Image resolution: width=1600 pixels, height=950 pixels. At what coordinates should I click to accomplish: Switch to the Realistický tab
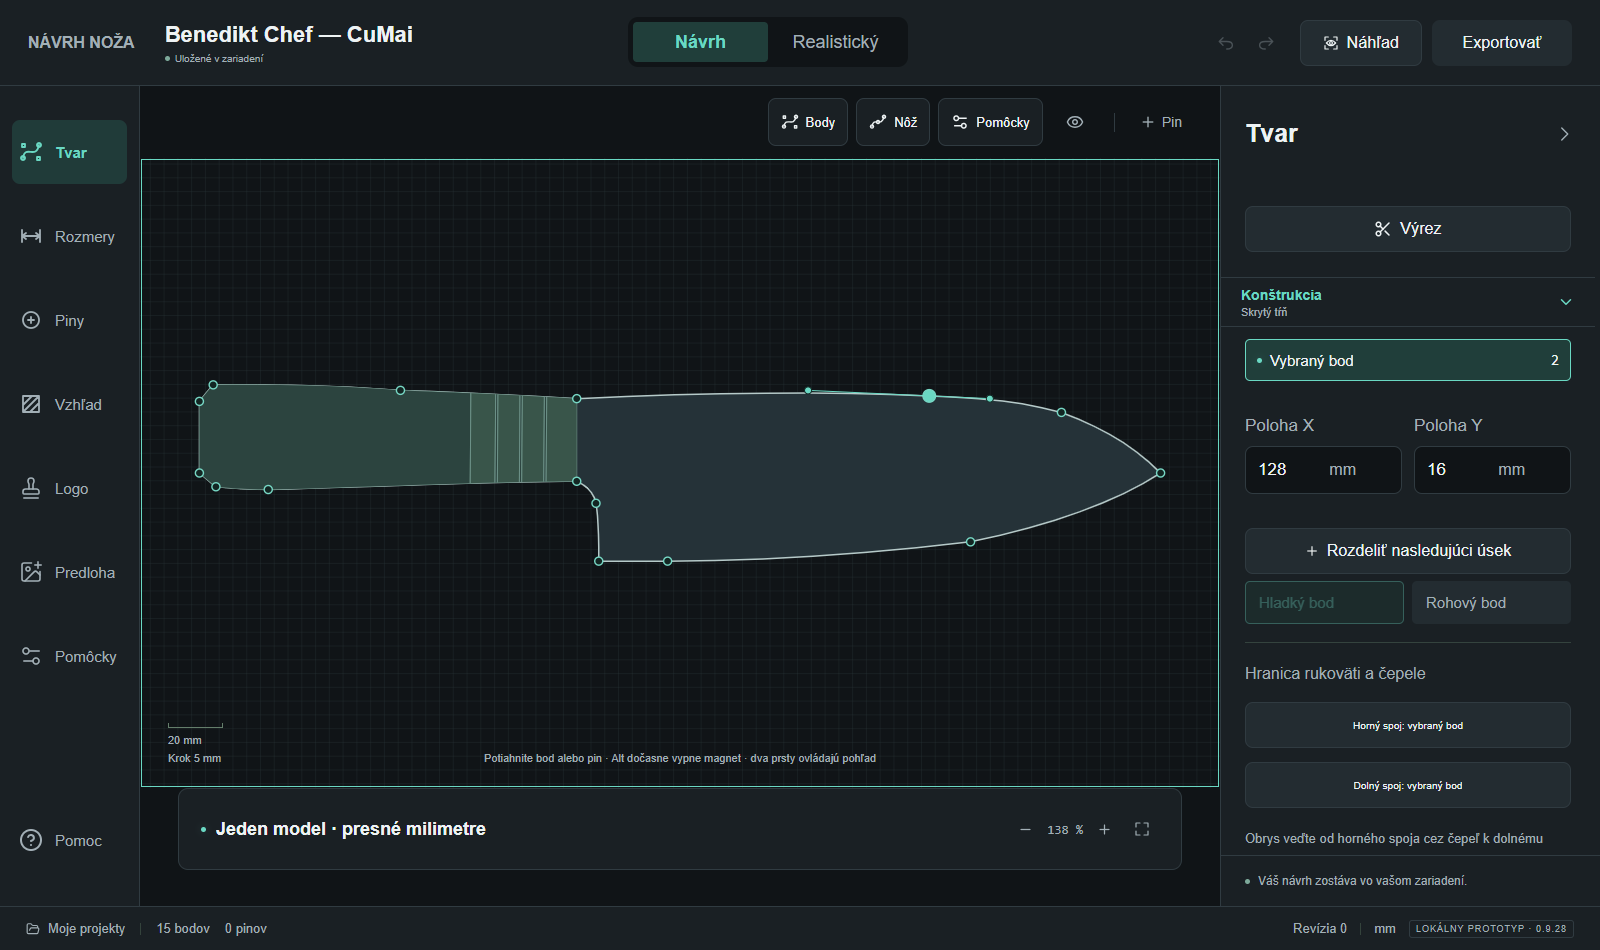click(835, 42)
